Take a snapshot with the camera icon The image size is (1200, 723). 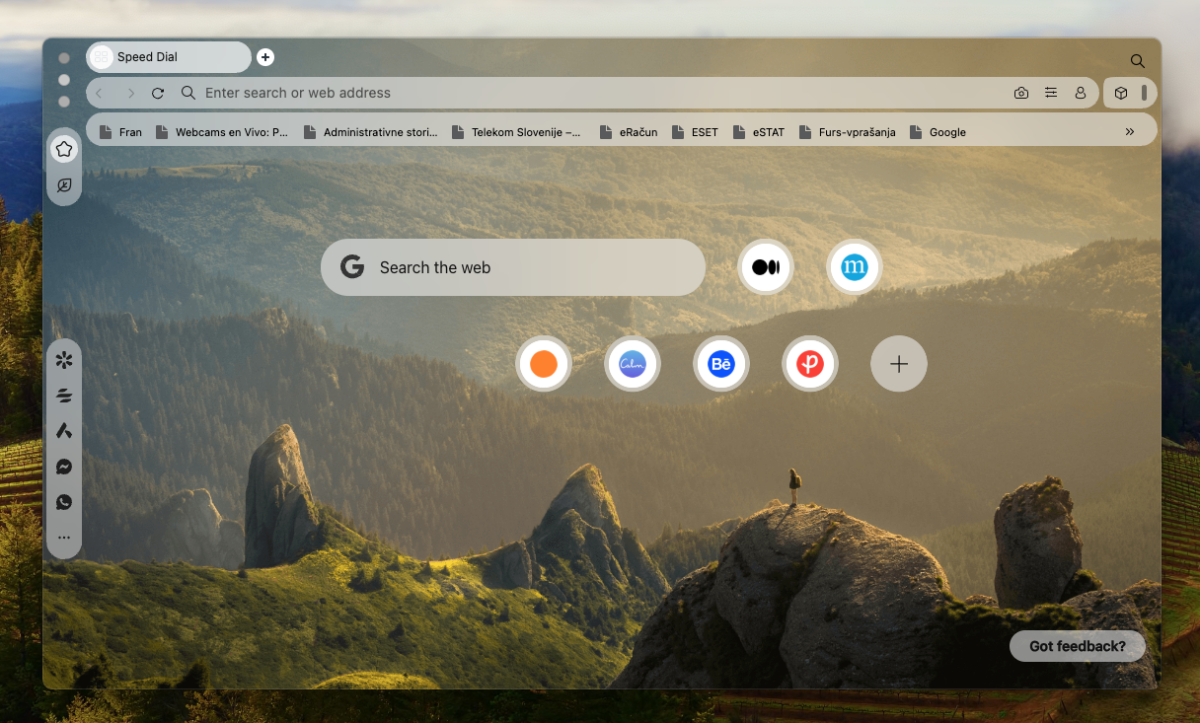click(x=1021, y=93)
